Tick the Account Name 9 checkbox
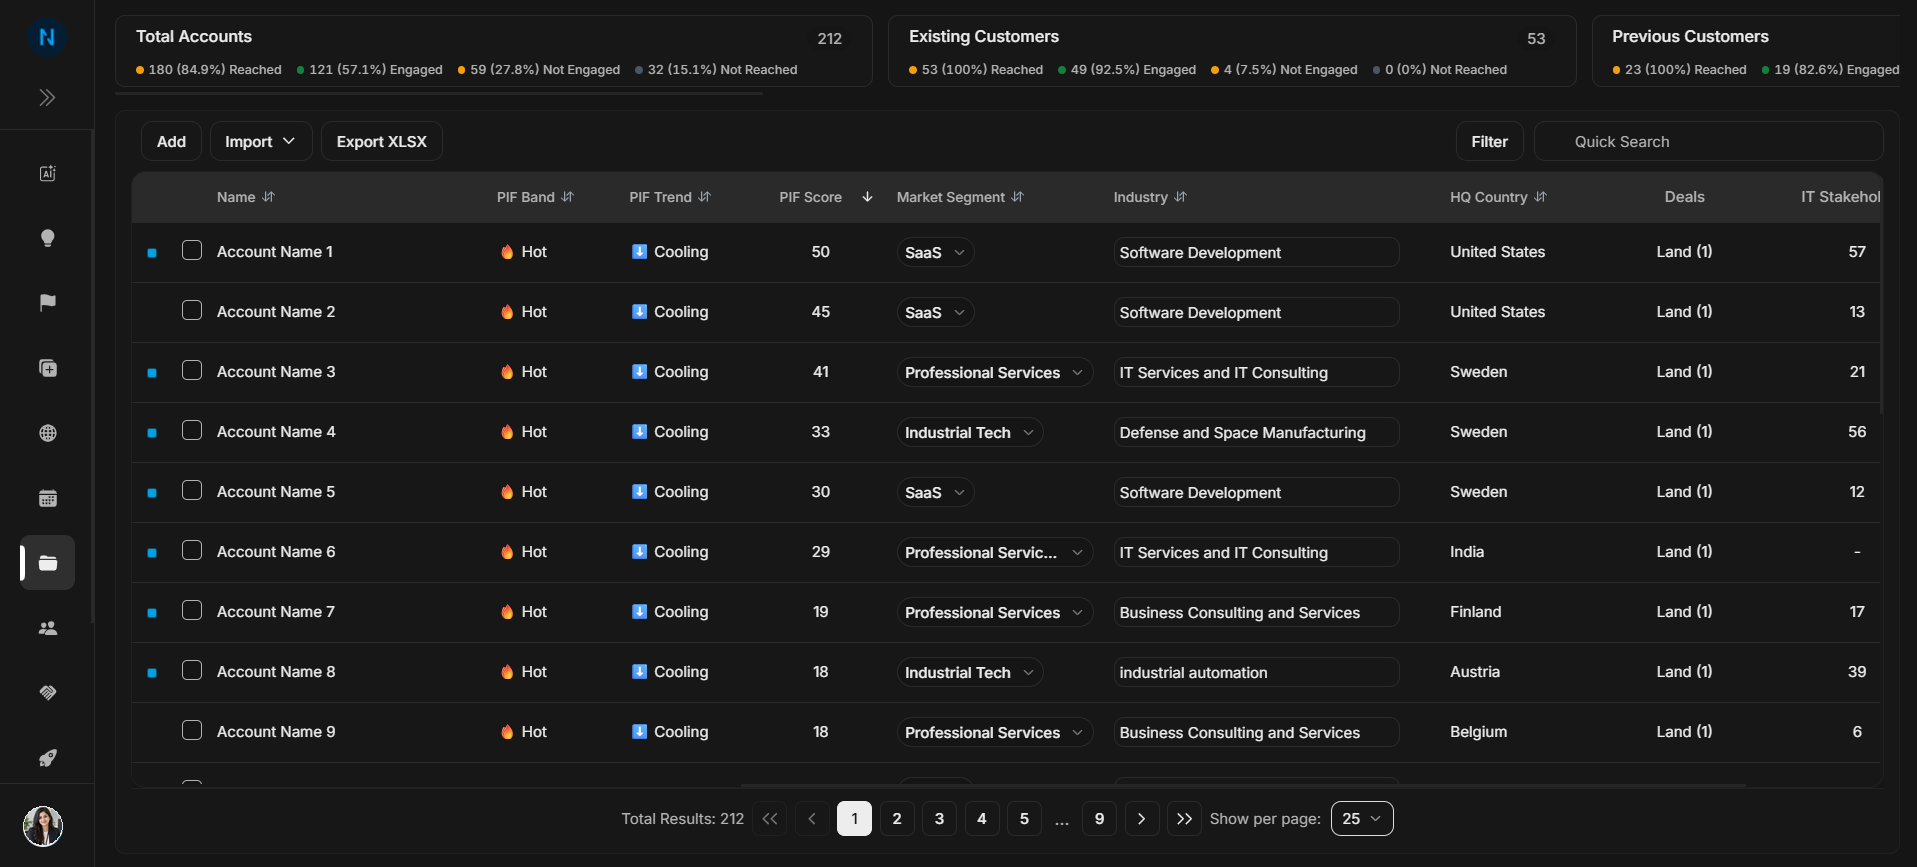The height and width of the screenshot is (867, 1917). (x=192, y=730)
